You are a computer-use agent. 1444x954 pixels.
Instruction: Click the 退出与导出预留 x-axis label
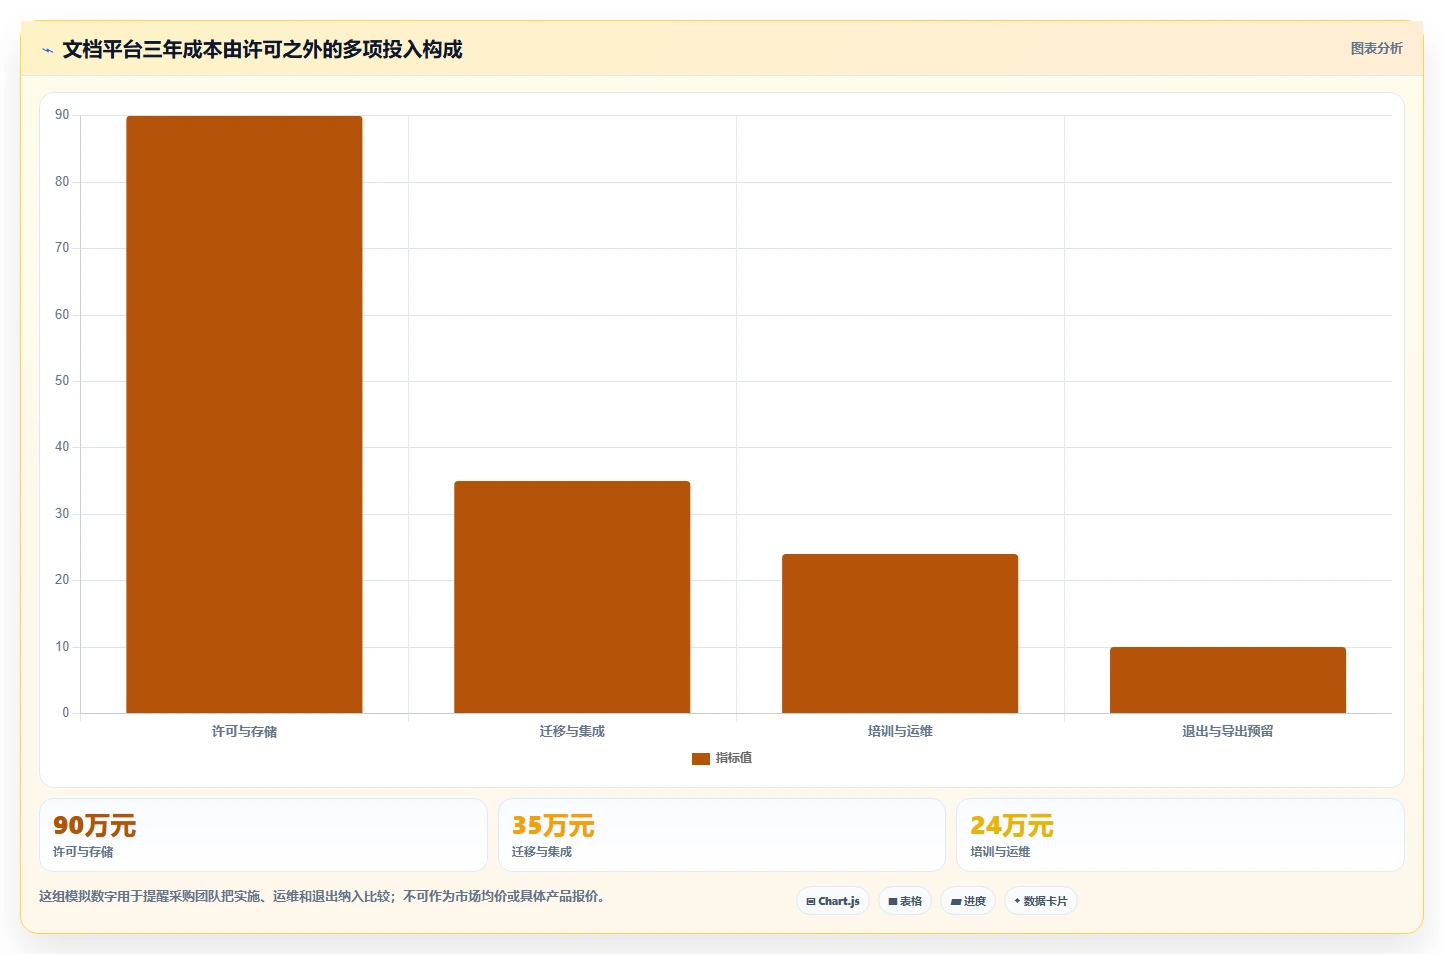tap(1228, 732)
